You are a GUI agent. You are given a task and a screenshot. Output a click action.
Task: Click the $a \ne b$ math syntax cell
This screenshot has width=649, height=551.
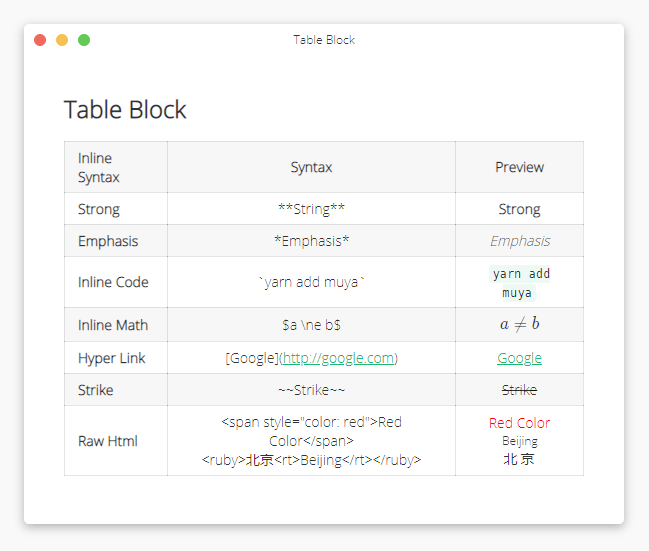click(x=311, y=325)
